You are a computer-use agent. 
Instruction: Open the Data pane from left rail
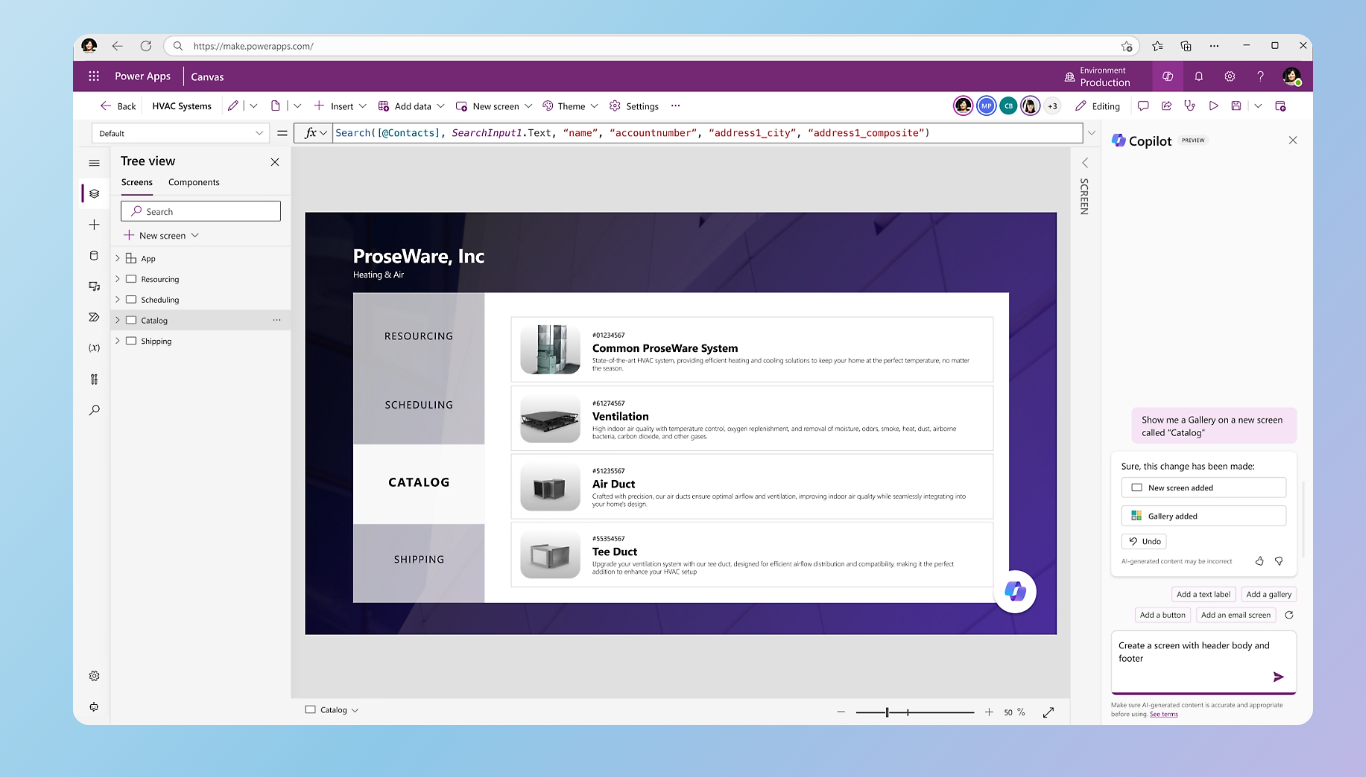click(94, 256)
